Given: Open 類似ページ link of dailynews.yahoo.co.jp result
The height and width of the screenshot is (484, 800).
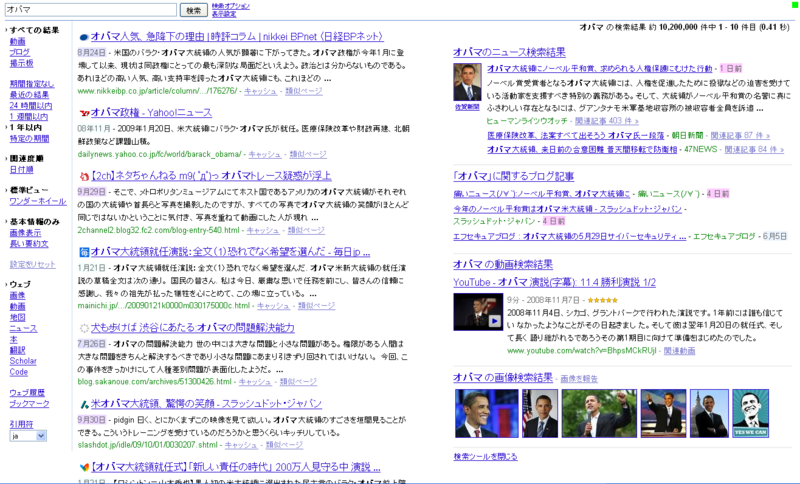Looking at the screenshot, I should coord(308,155).
